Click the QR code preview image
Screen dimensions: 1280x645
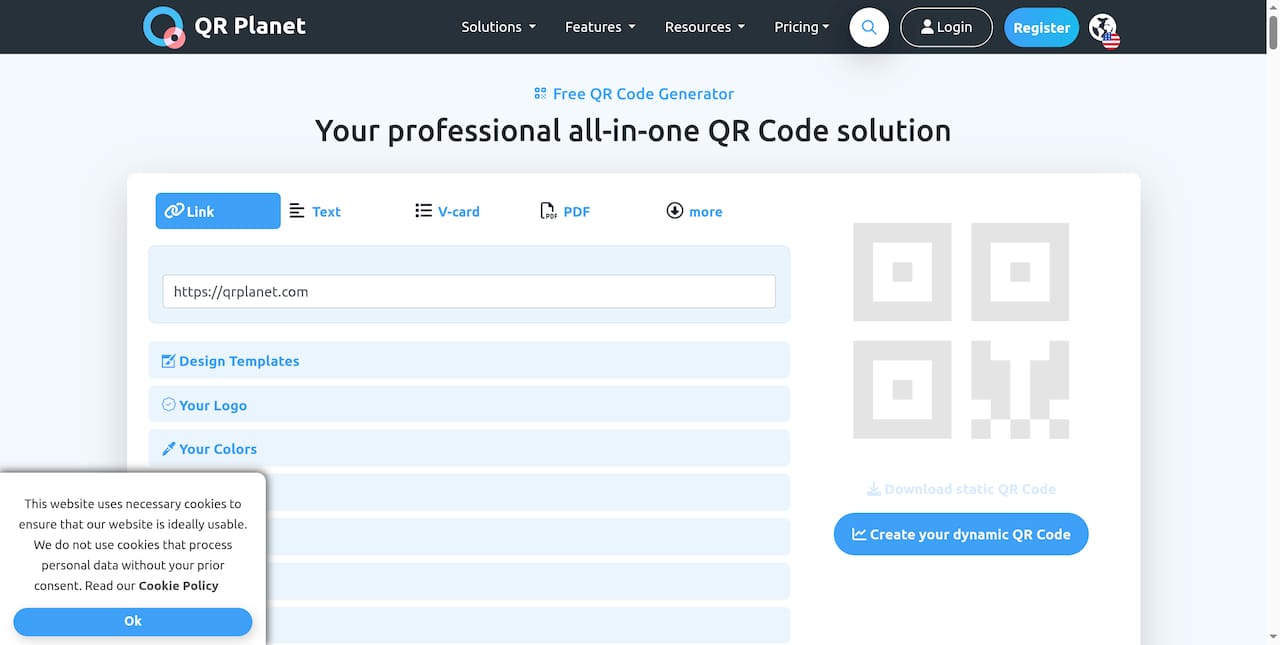[x=961, y=331]
